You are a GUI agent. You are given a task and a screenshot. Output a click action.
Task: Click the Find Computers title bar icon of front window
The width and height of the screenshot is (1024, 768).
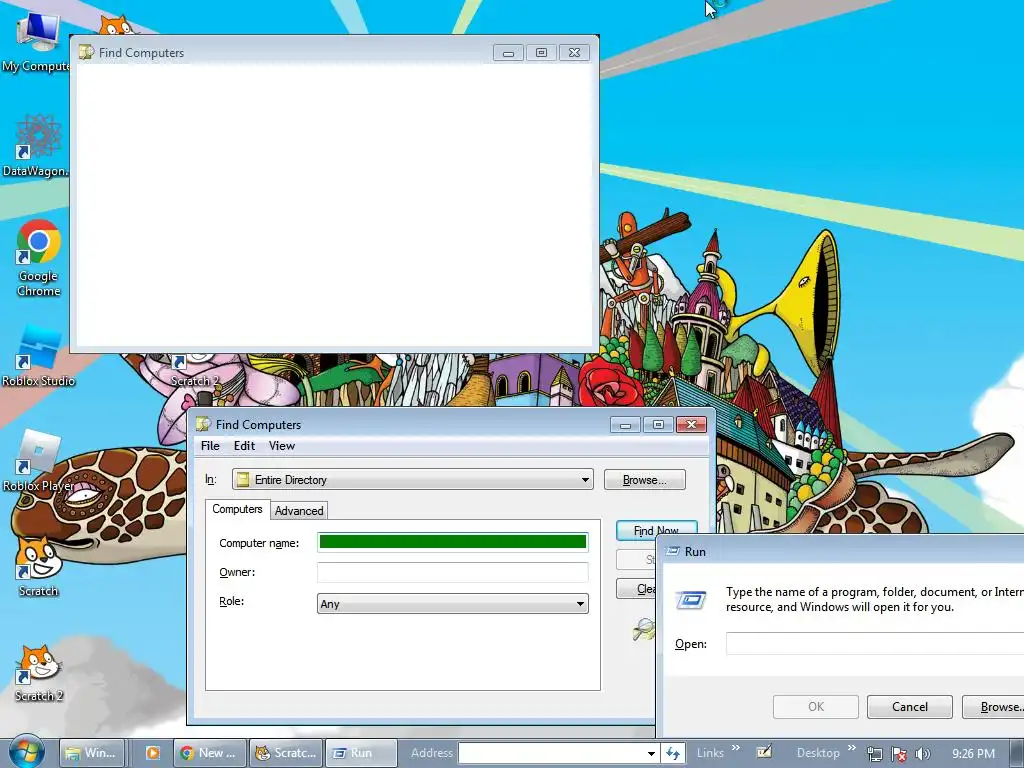pos(203,424)
